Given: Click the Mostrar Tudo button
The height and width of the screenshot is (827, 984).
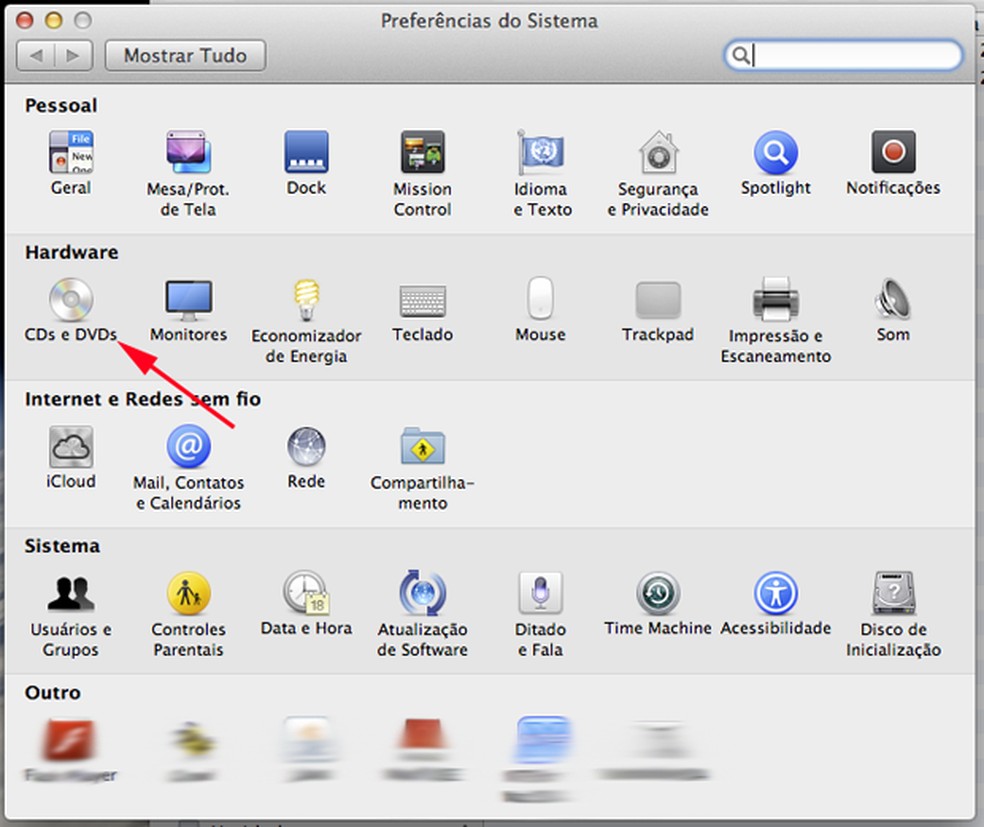Looking at the screenshot, I should coord(185,56).
